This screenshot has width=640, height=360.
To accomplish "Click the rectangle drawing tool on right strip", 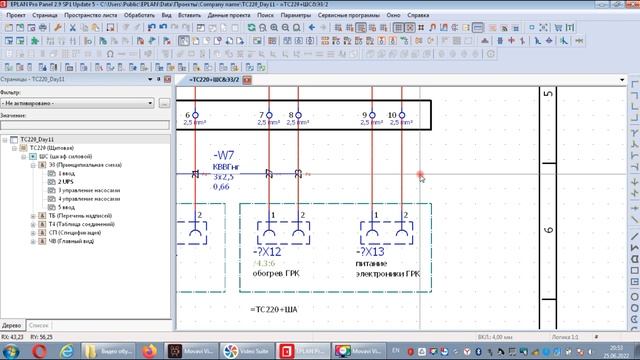I will [x=634, y=271].
